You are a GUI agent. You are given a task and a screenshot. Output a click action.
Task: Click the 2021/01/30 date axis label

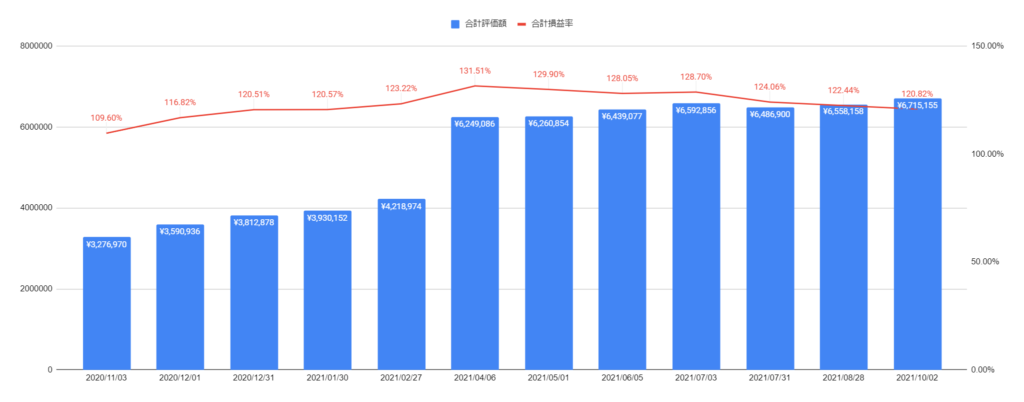328,378
